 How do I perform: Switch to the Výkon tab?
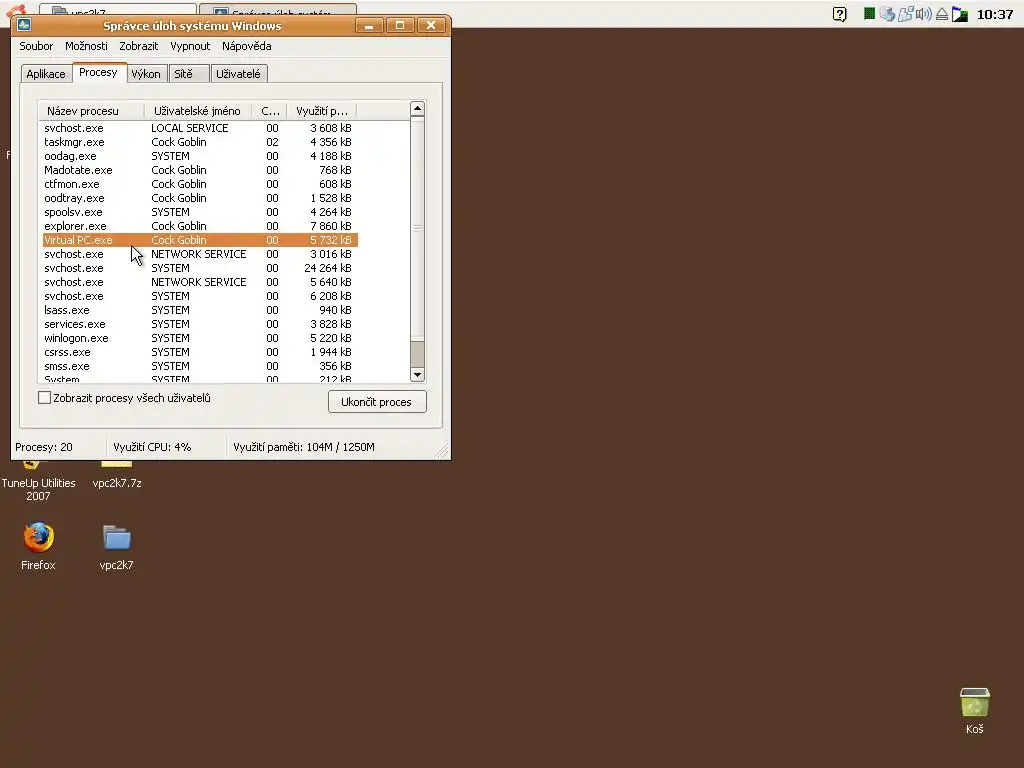coord(146,74)
